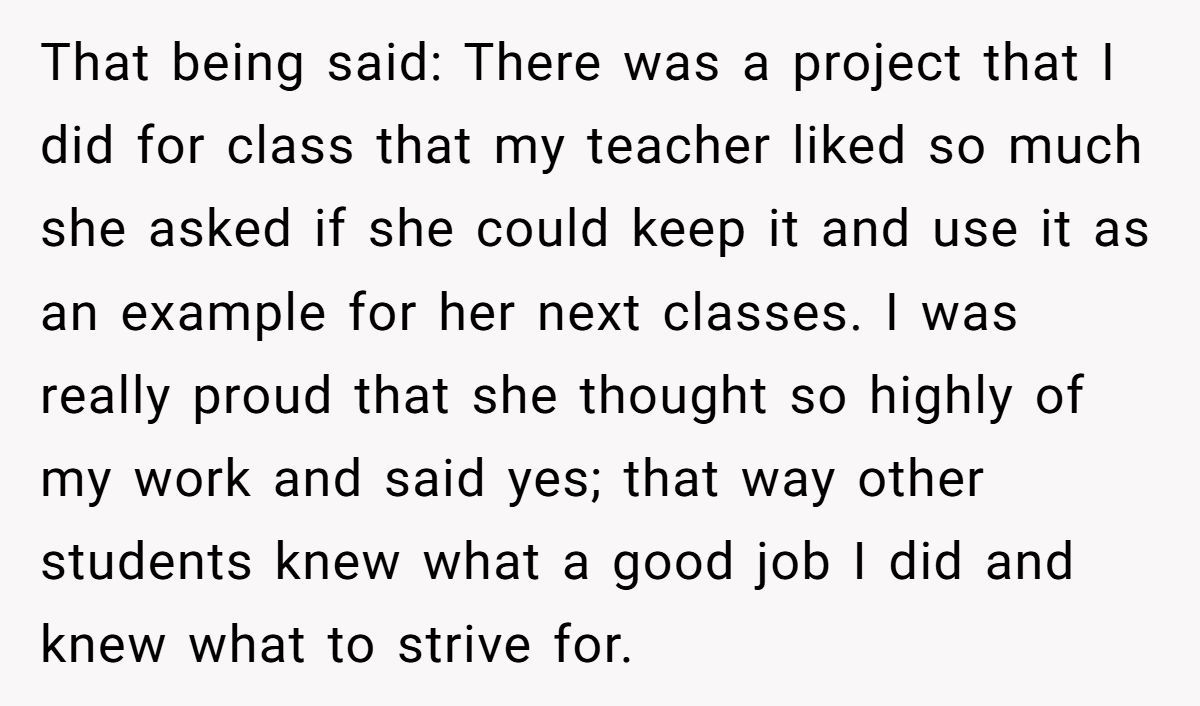Click on the word "There"

point(533,65)
